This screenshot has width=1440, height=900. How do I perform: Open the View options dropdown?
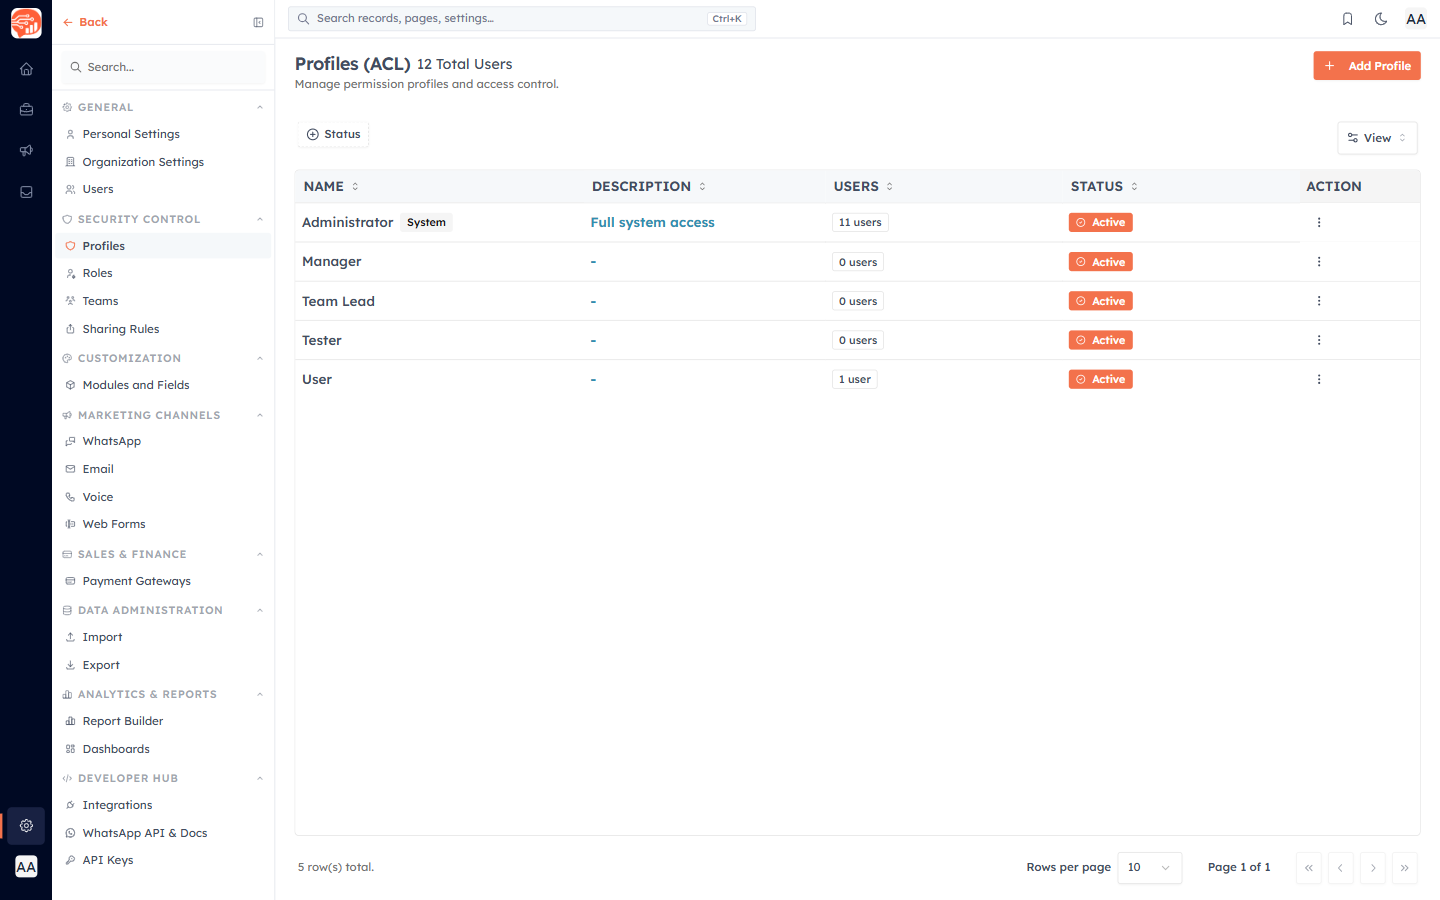tap(1377, 138)
